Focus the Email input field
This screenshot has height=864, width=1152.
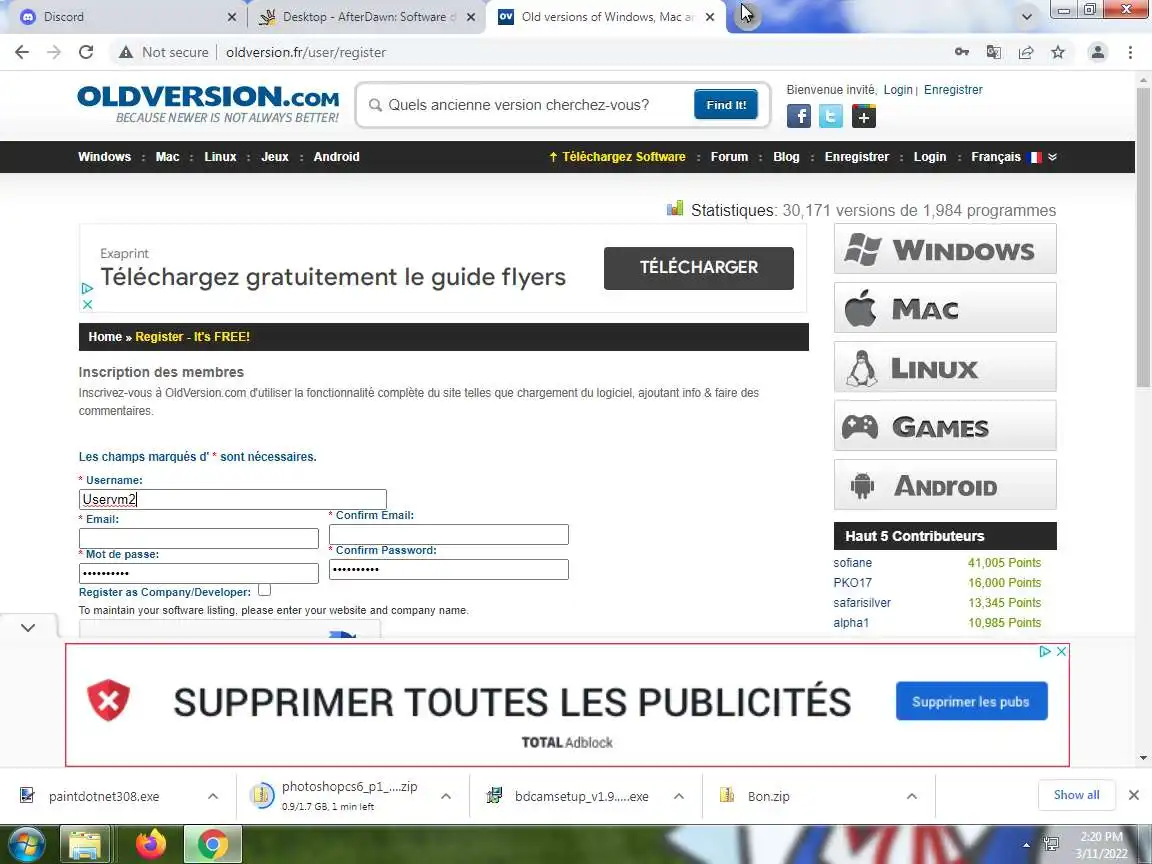click(198, 539)
